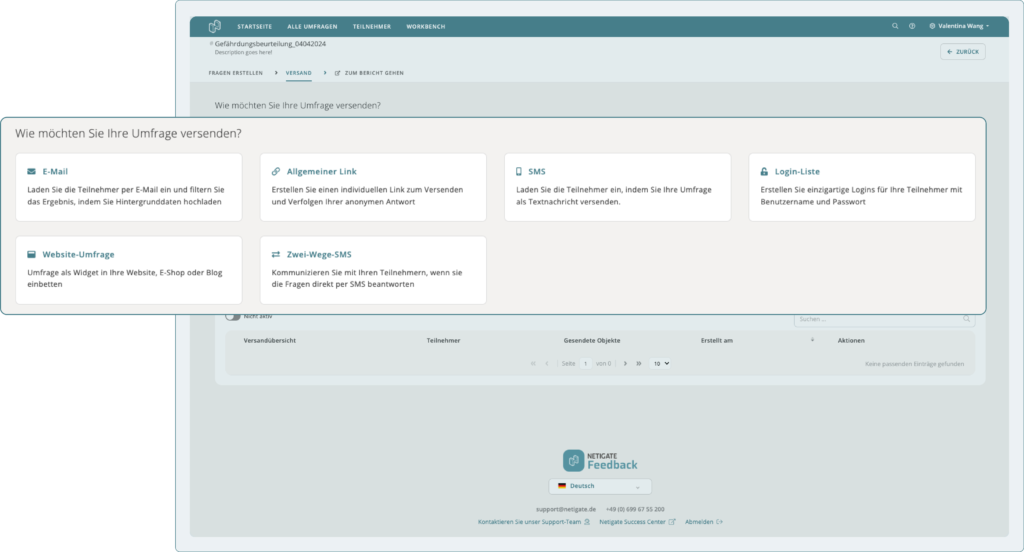The image size is (1024, 552).
Task: Go to the next table page
Action: (625, 363)
